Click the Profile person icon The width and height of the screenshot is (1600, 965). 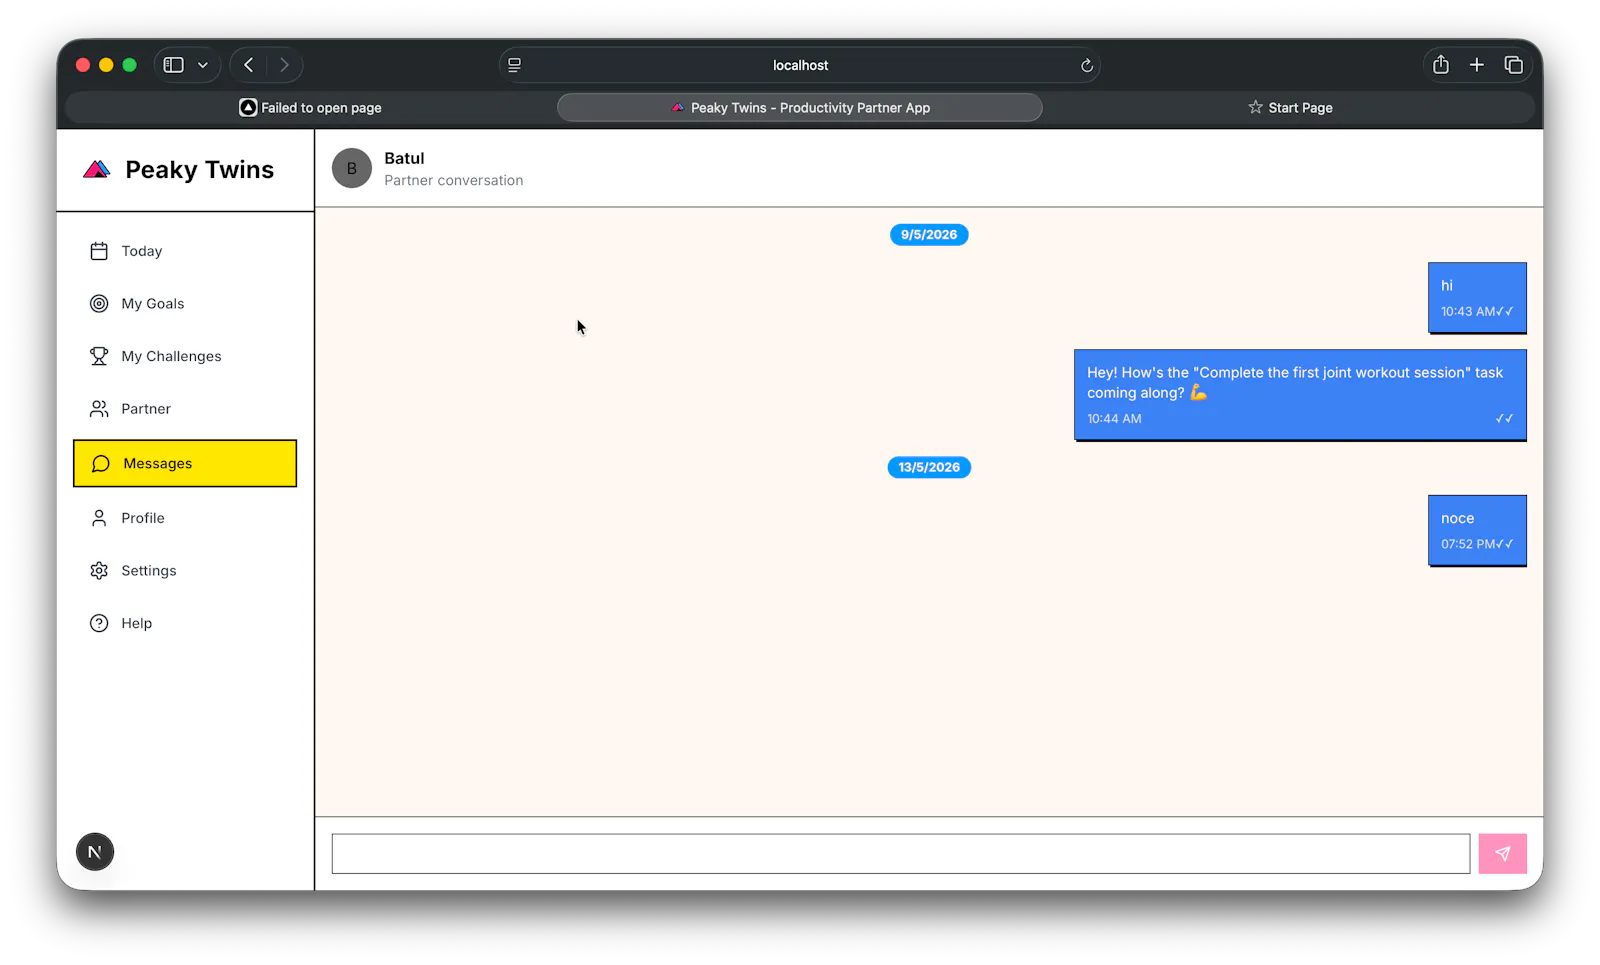tap(99, 518)
